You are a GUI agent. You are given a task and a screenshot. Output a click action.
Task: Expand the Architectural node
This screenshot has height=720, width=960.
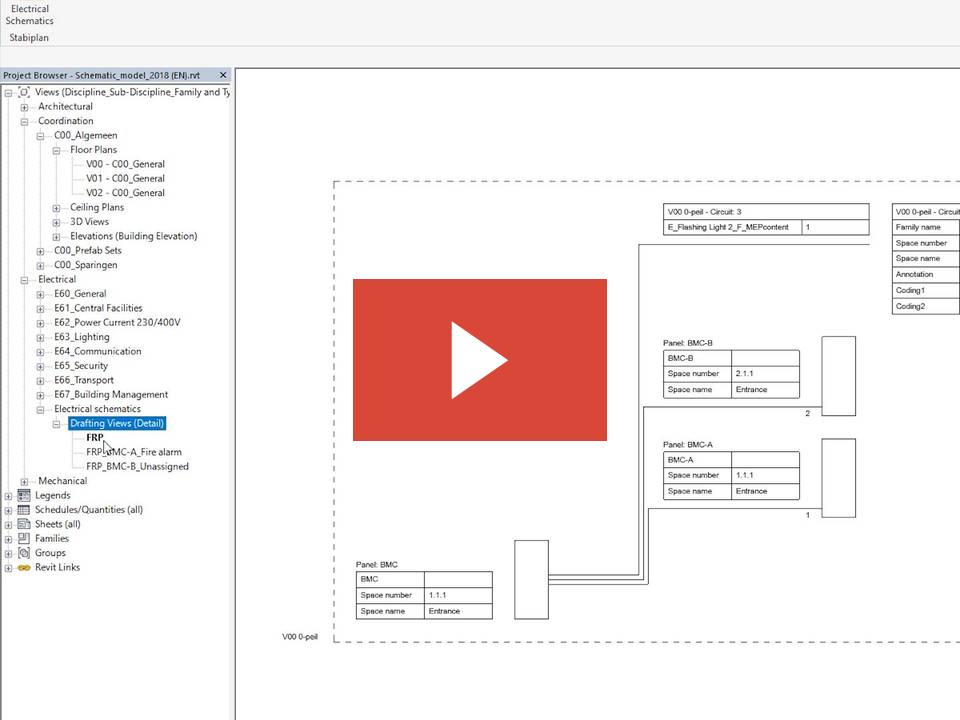(24, 107)
